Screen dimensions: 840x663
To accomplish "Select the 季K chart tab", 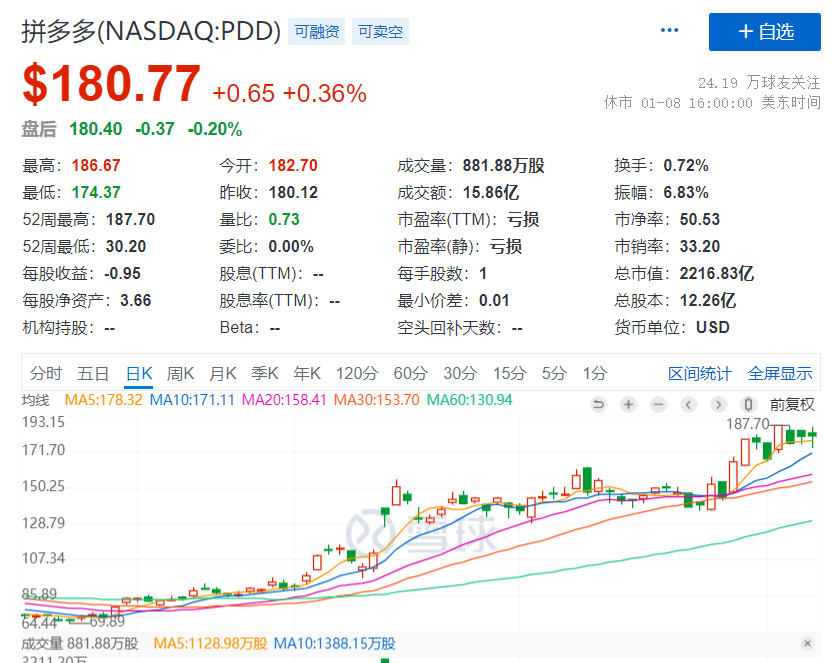I will click(265, 373).
